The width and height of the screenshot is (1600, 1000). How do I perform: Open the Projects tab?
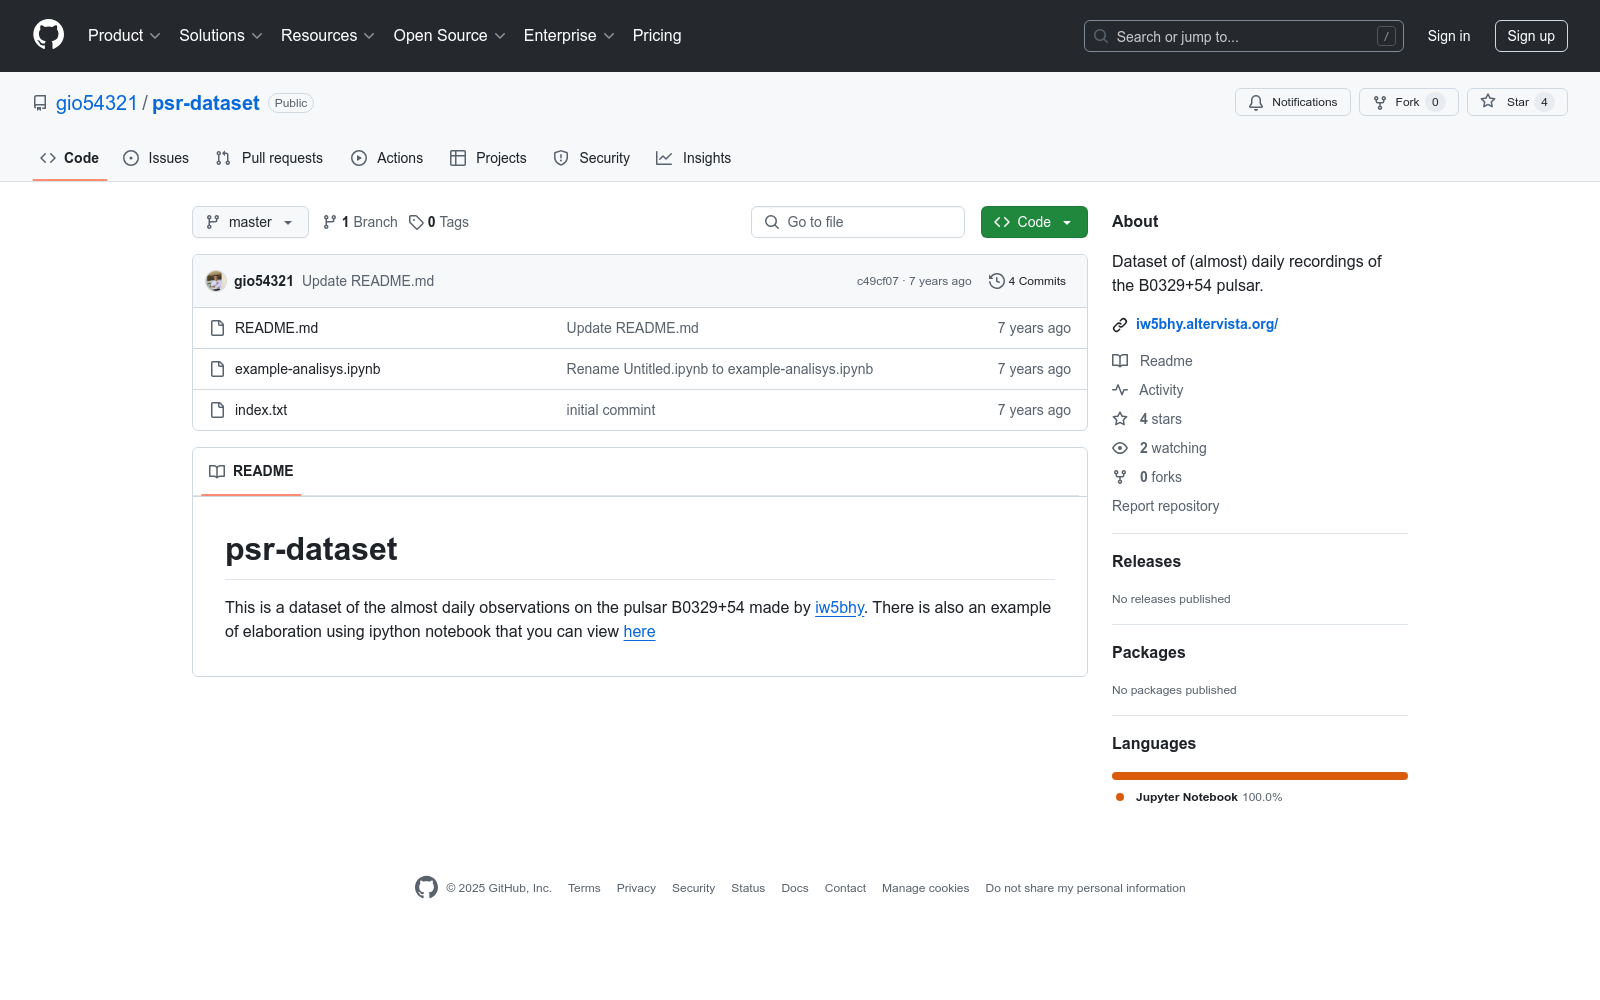(x=488, y=158)
